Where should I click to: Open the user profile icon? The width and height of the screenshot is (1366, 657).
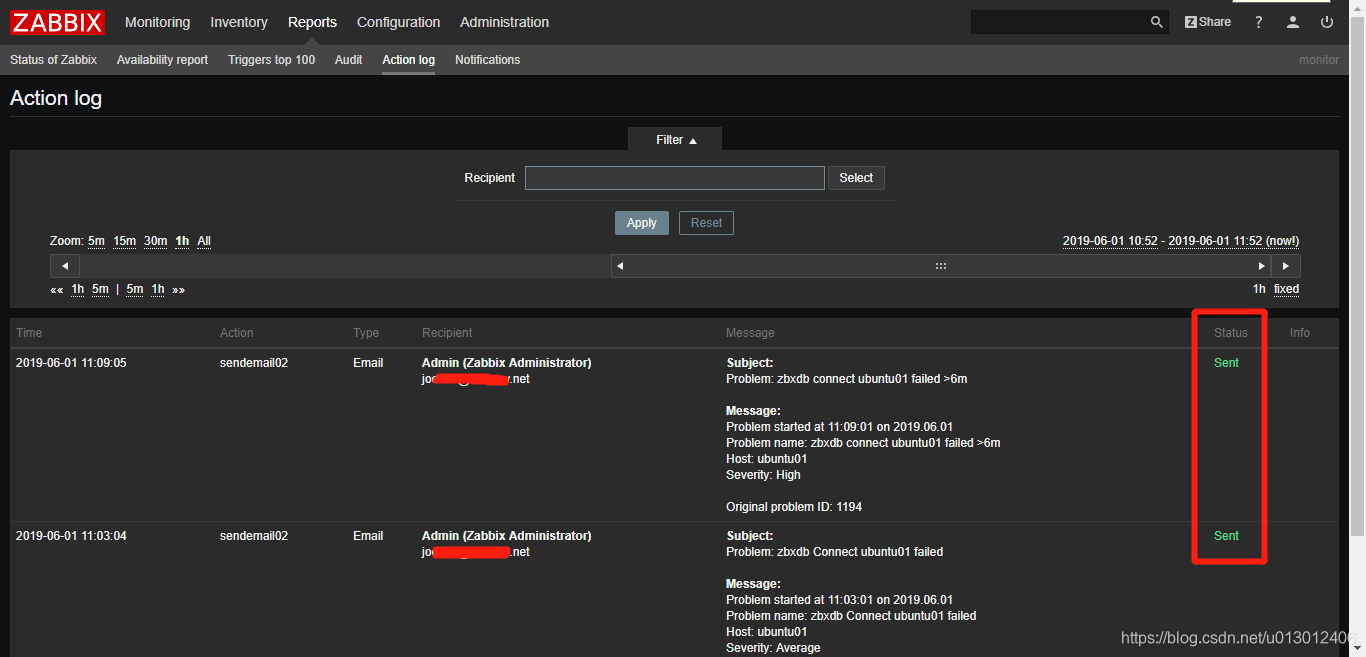tap(1293, 22)
